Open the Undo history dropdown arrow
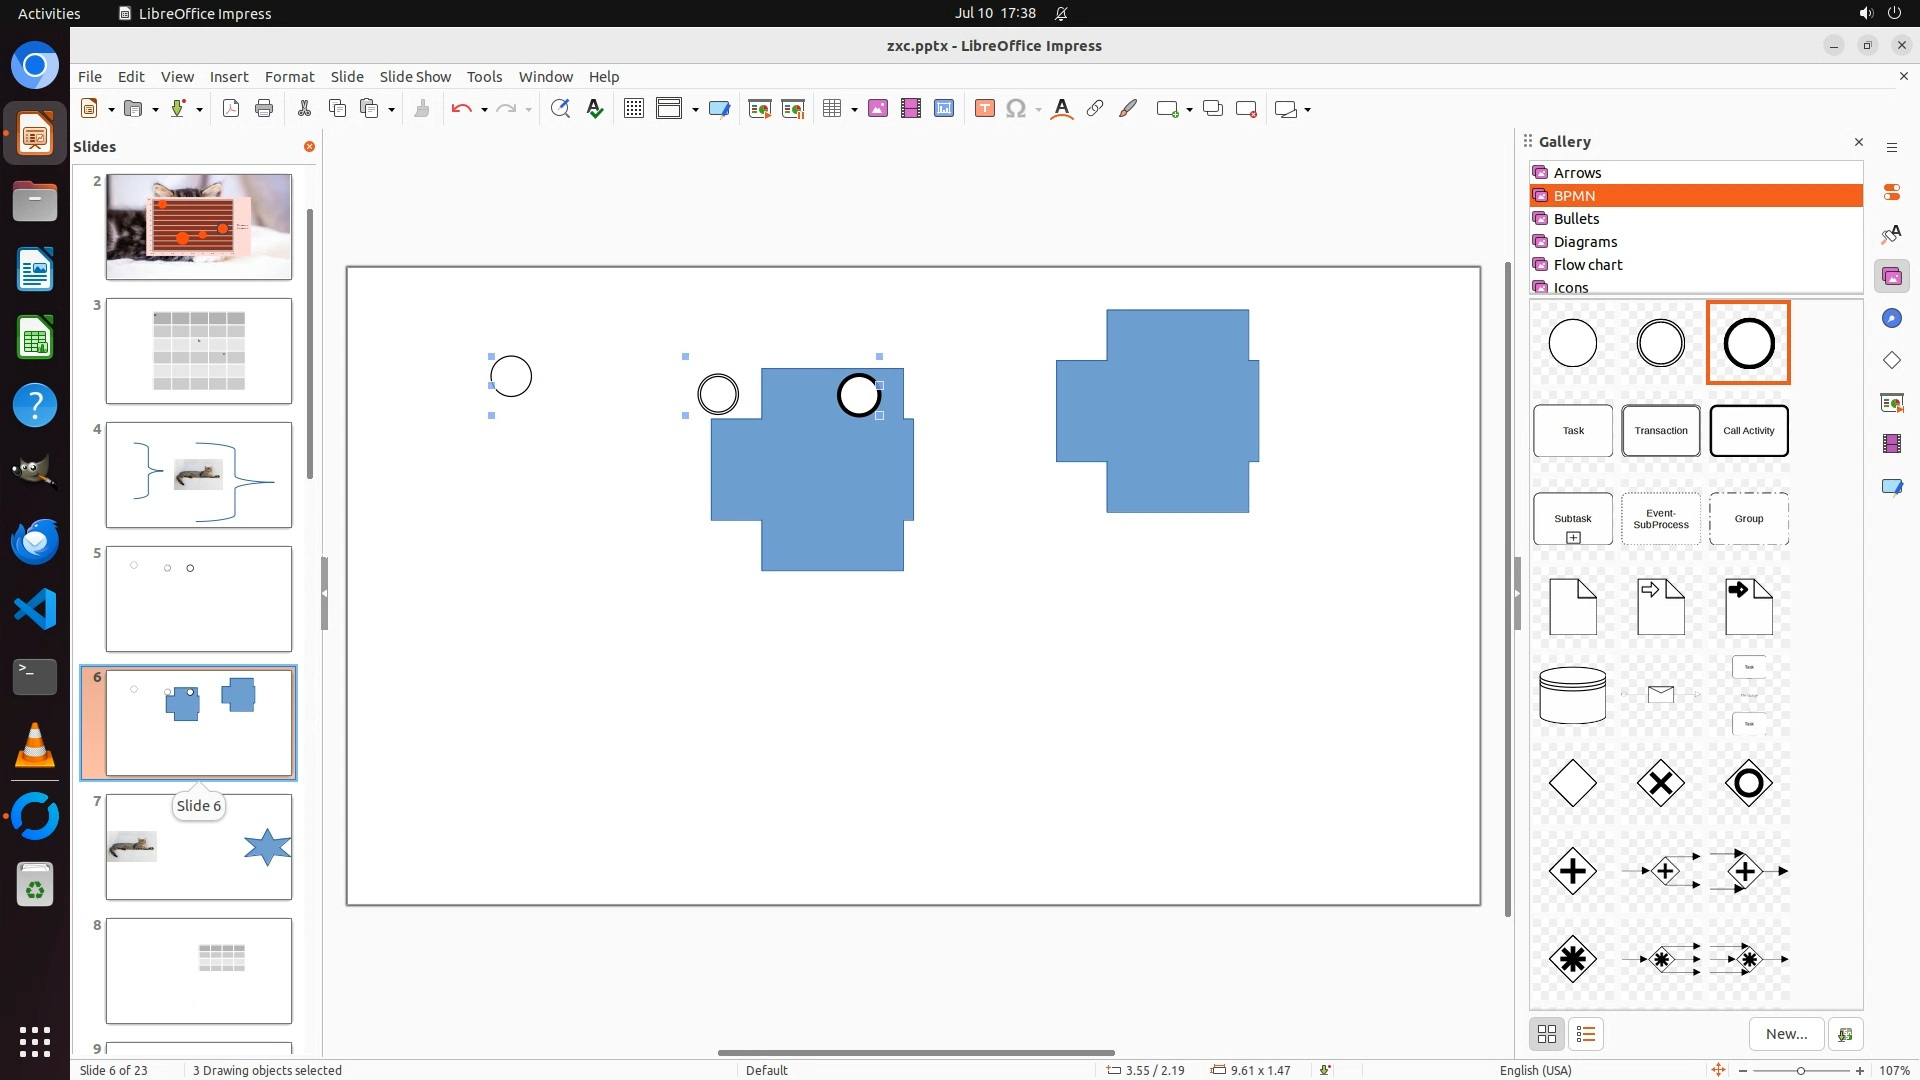The width and height of the screenshot is (1920, 1080). point(484,109)
